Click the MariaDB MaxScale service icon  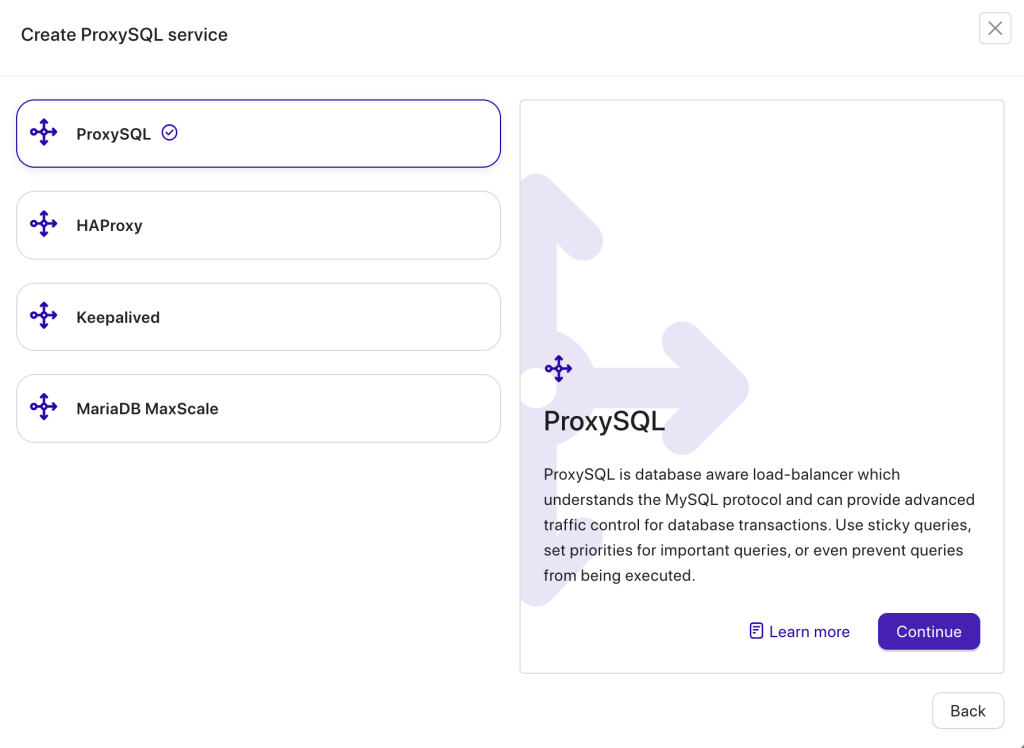pyautogui.click(x=43, y=408)
